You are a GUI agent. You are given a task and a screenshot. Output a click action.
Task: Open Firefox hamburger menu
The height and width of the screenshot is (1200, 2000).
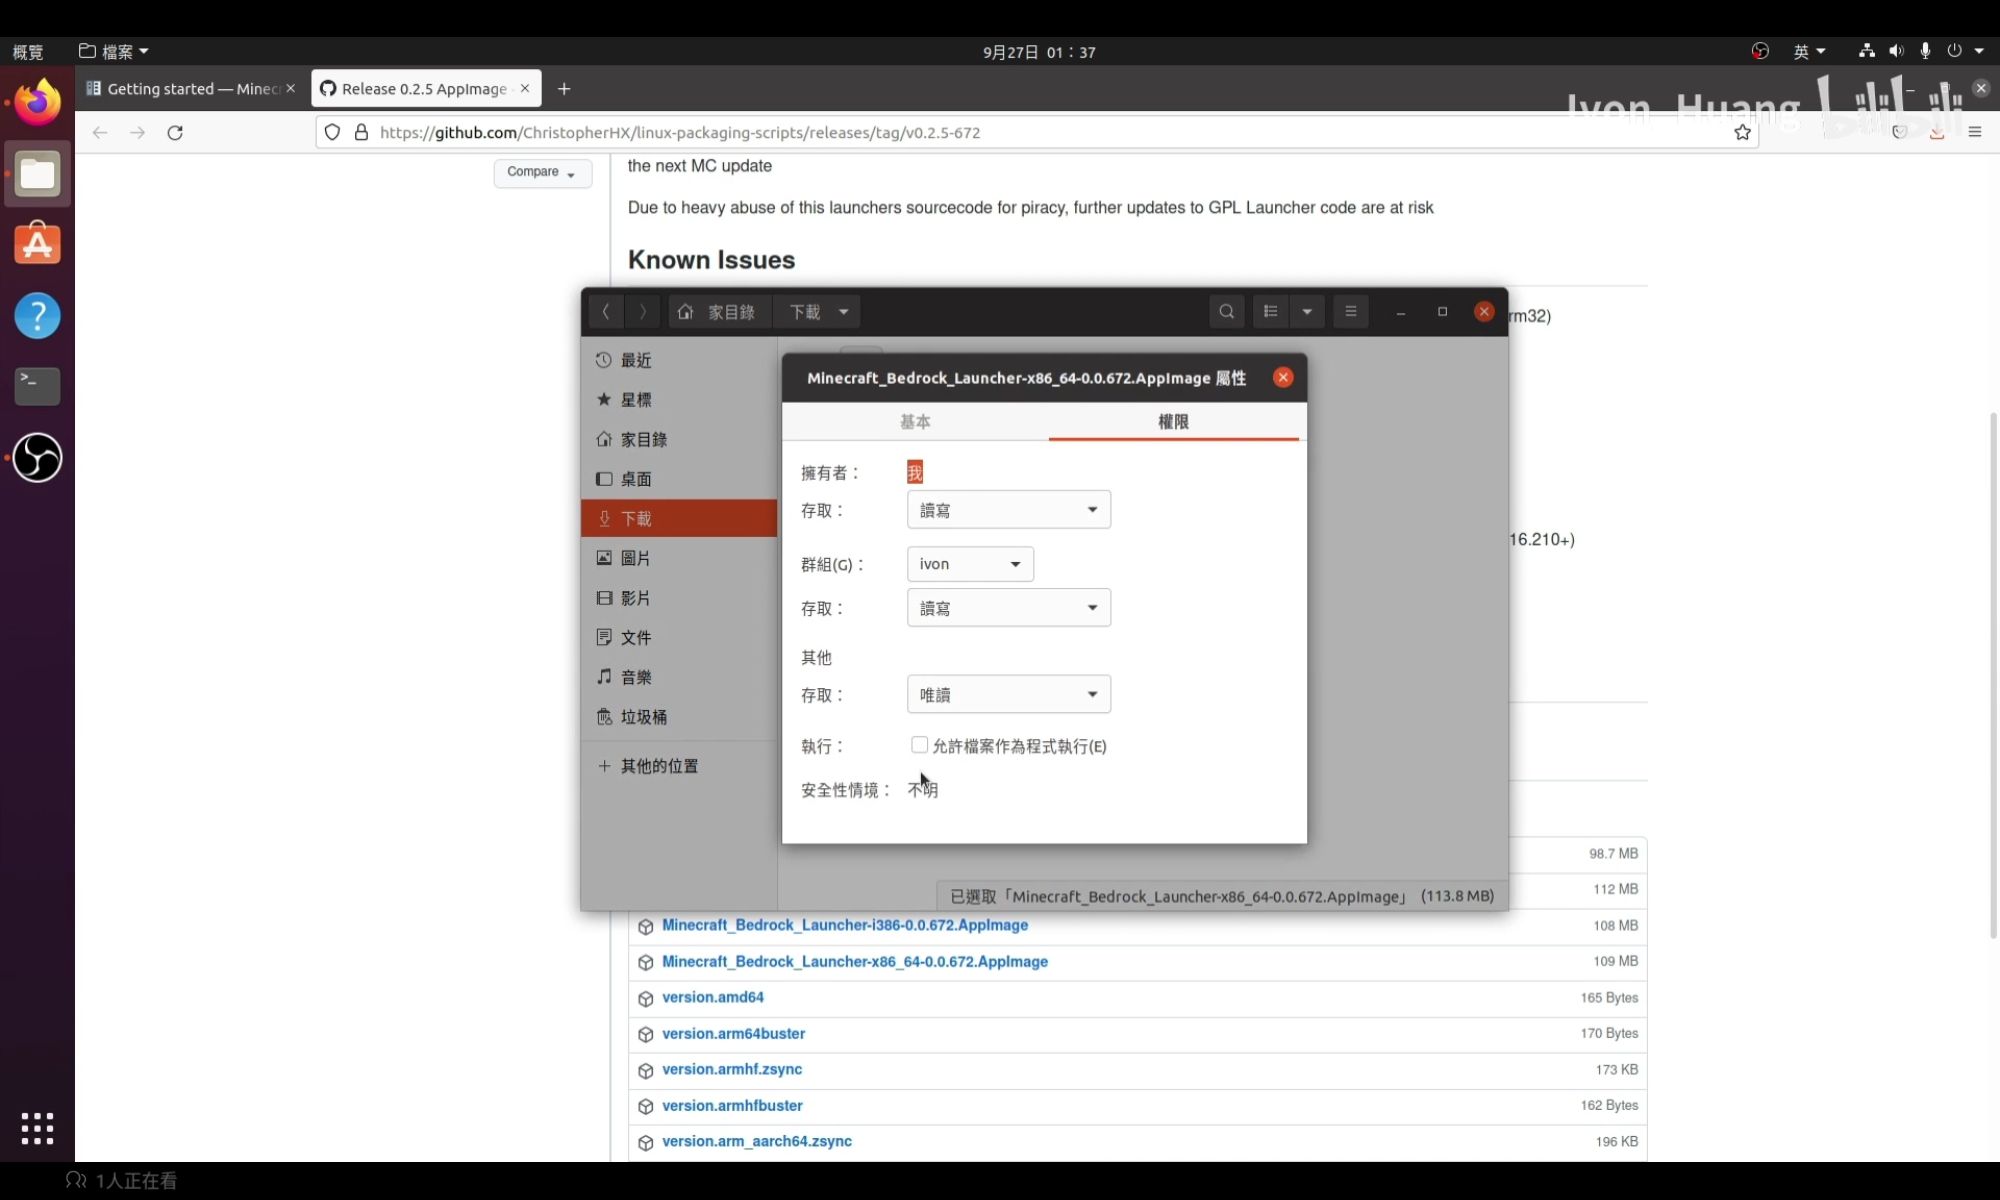1974,132
